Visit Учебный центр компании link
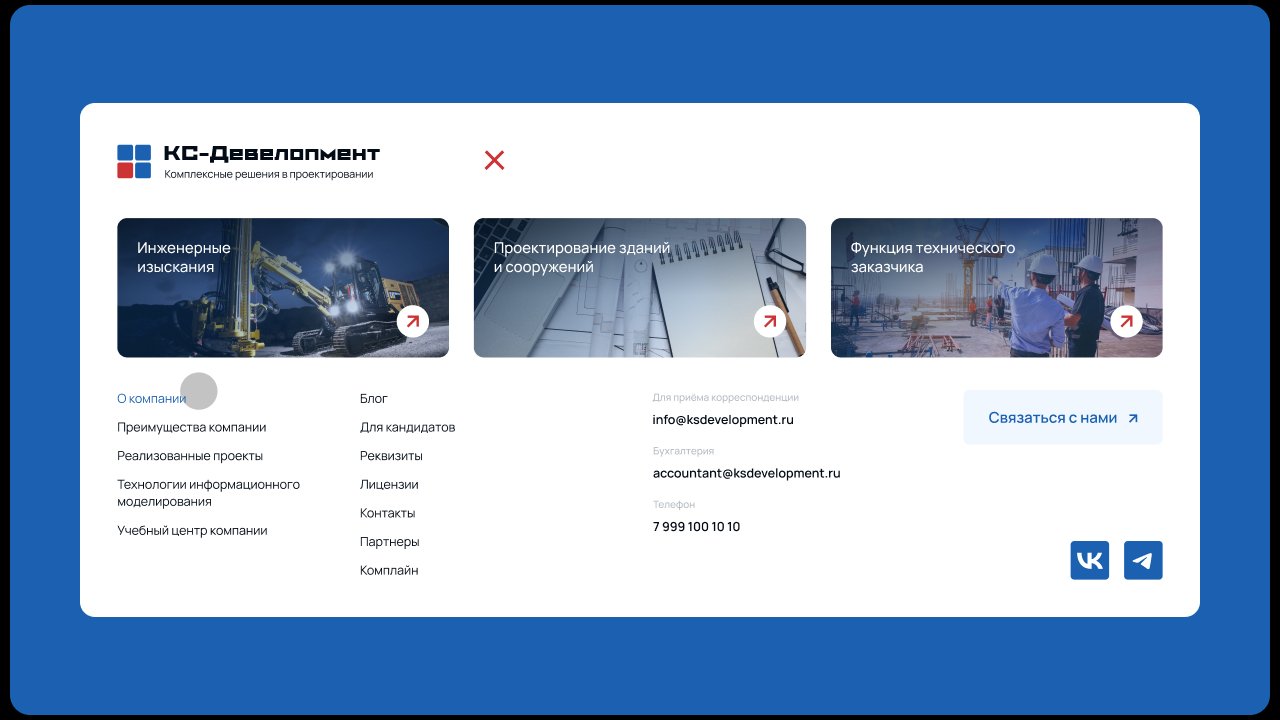This screenshot has height=720, width=1280. [x=192, y=531]
